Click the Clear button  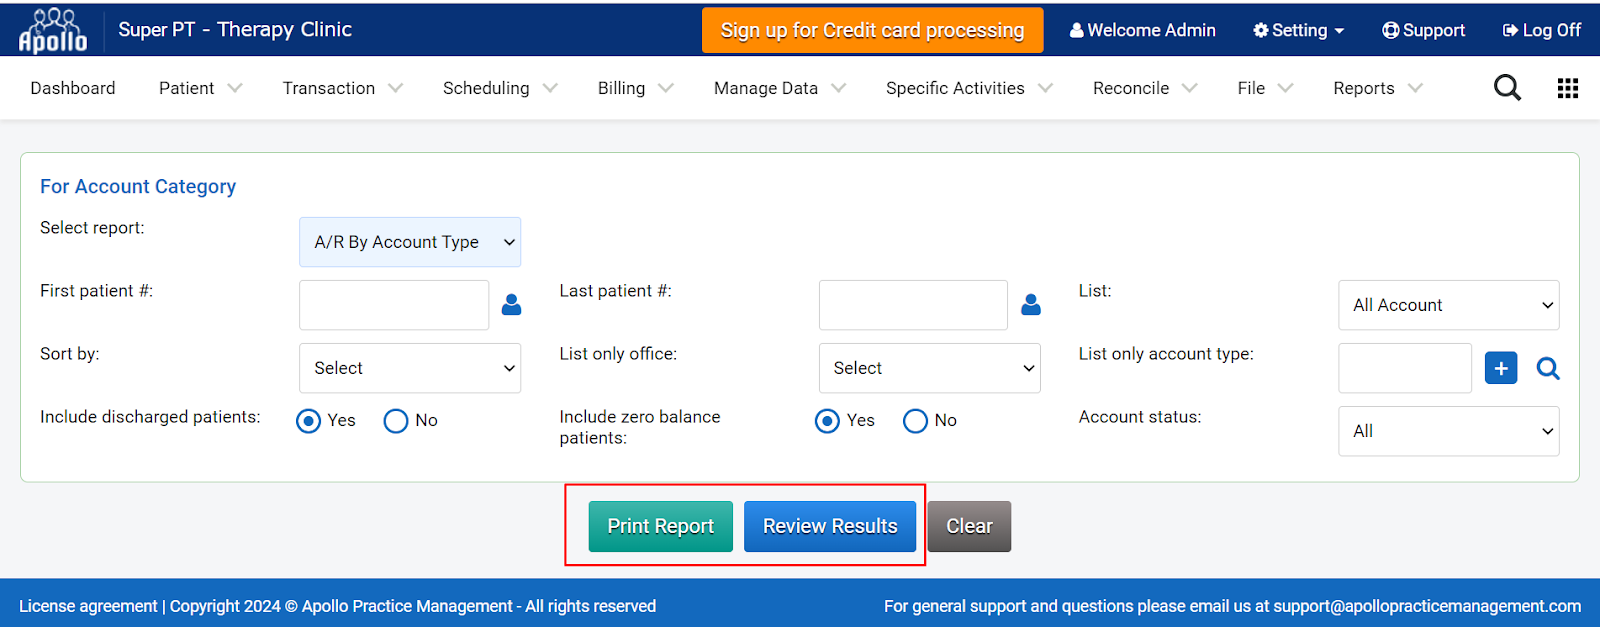pyautogui.click(x=969, y=526)
